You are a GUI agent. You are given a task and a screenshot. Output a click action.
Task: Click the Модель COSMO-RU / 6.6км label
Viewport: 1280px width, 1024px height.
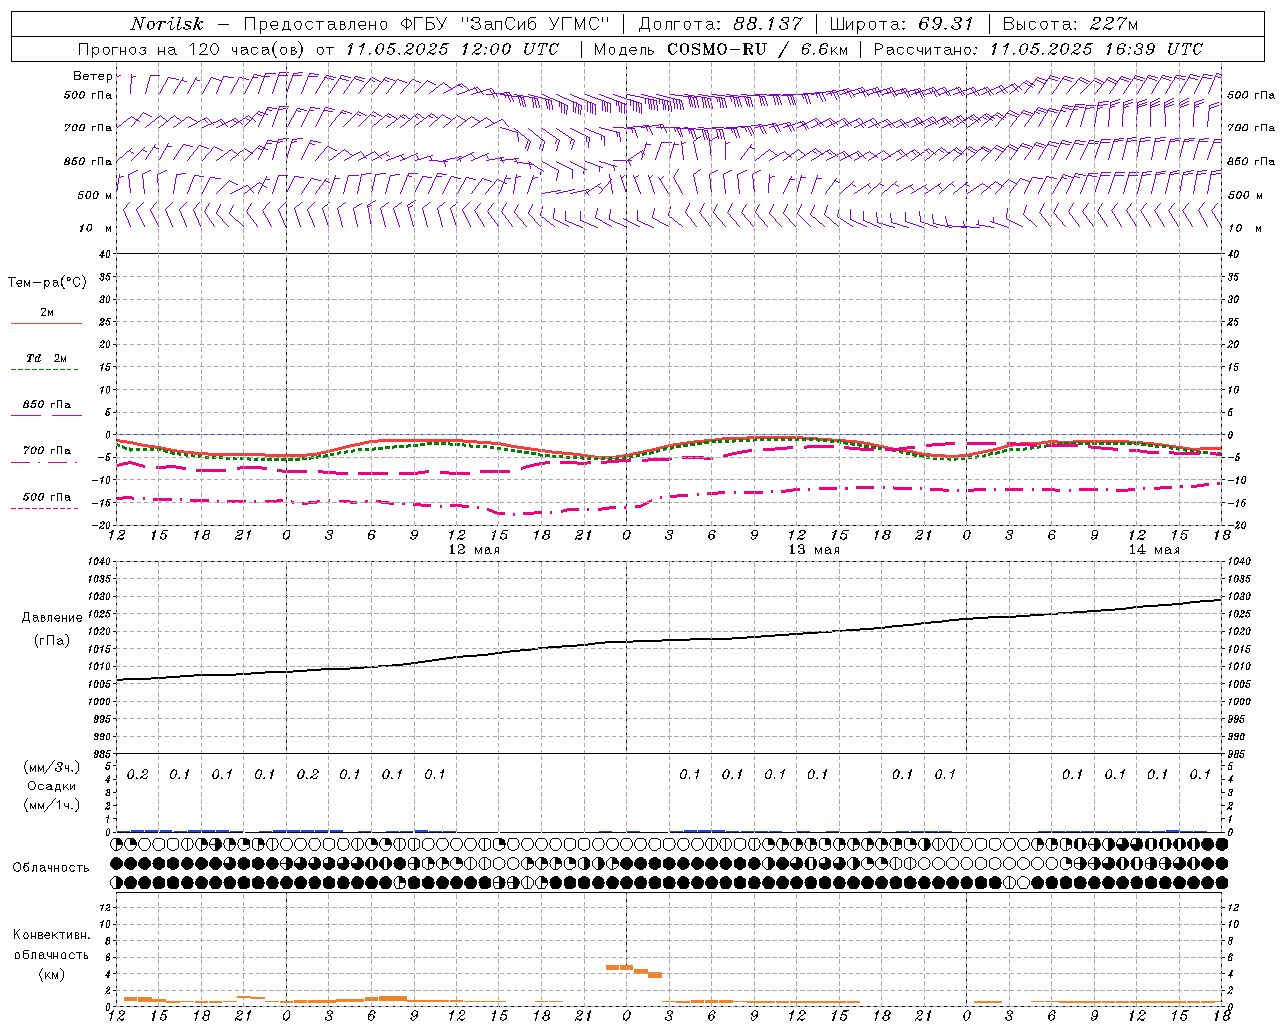pos(721,49)
